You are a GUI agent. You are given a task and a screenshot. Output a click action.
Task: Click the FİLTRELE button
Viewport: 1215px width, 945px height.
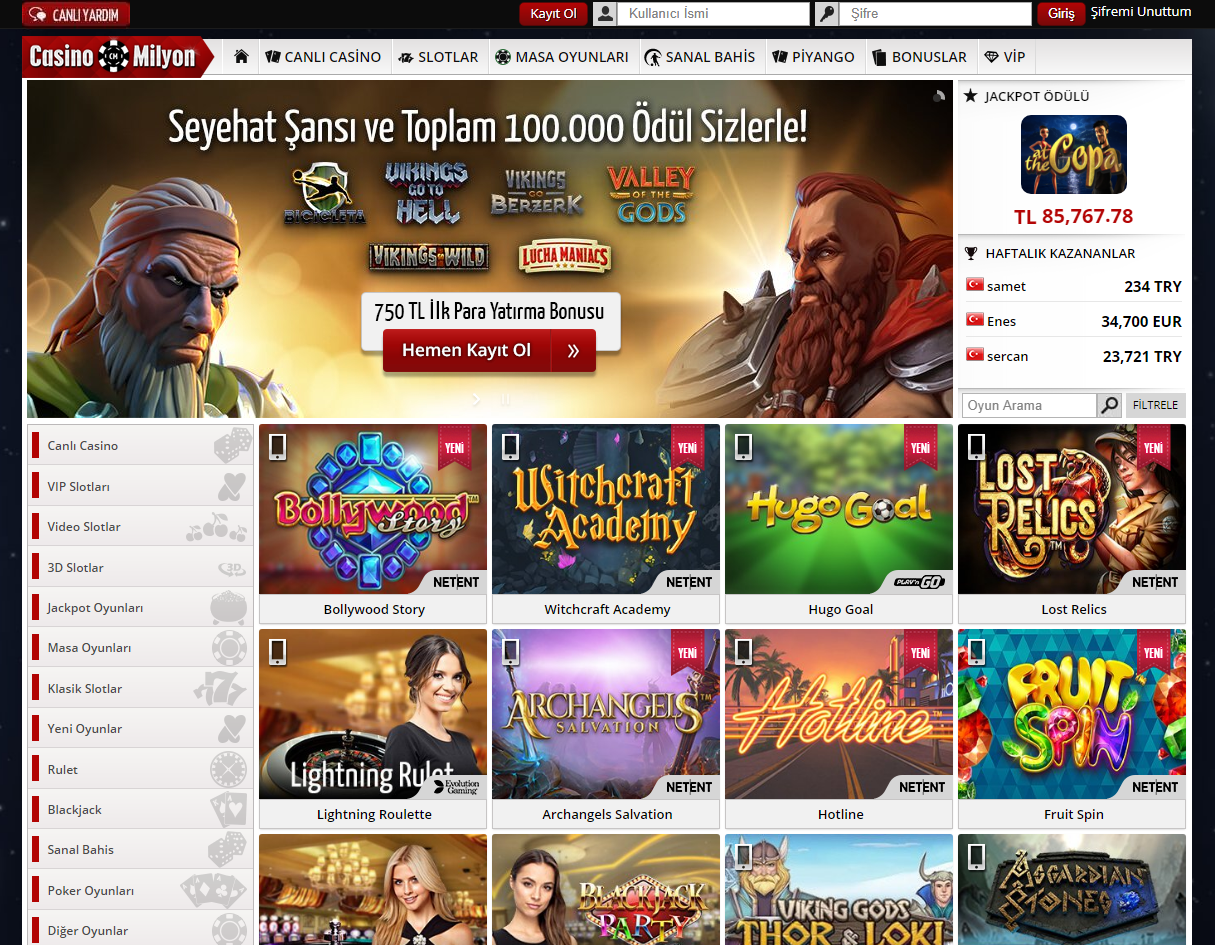[1156, 405]
